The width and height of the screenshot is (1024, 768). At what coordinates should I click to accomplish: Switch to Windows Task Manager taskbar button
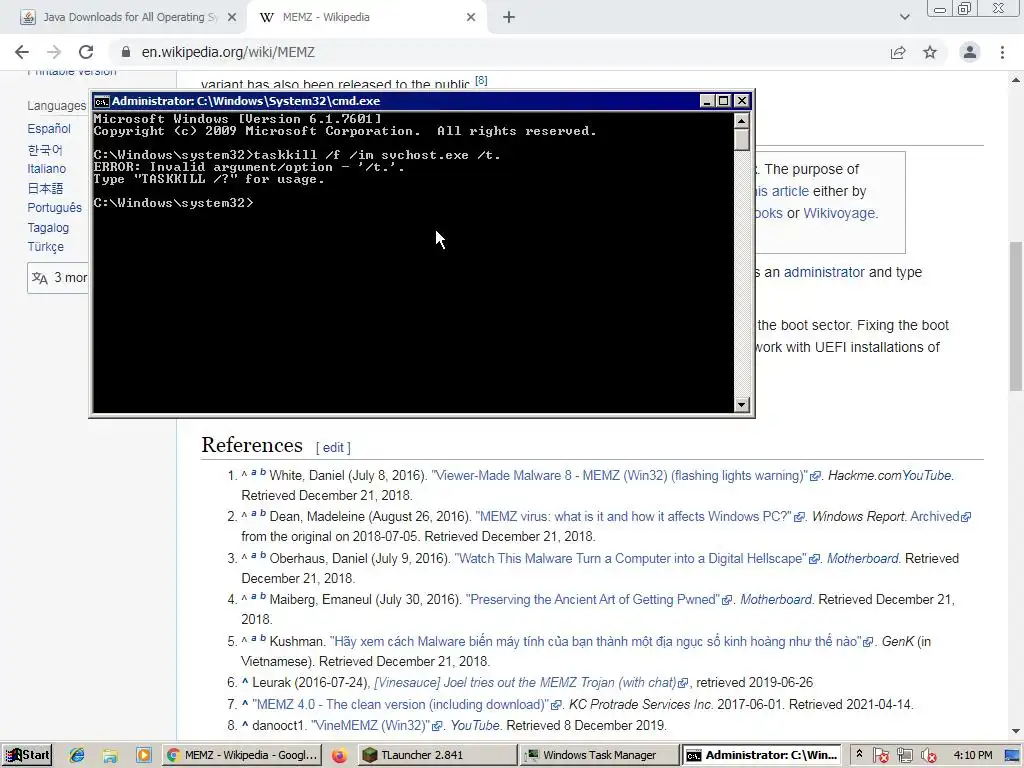pos(599,755)
